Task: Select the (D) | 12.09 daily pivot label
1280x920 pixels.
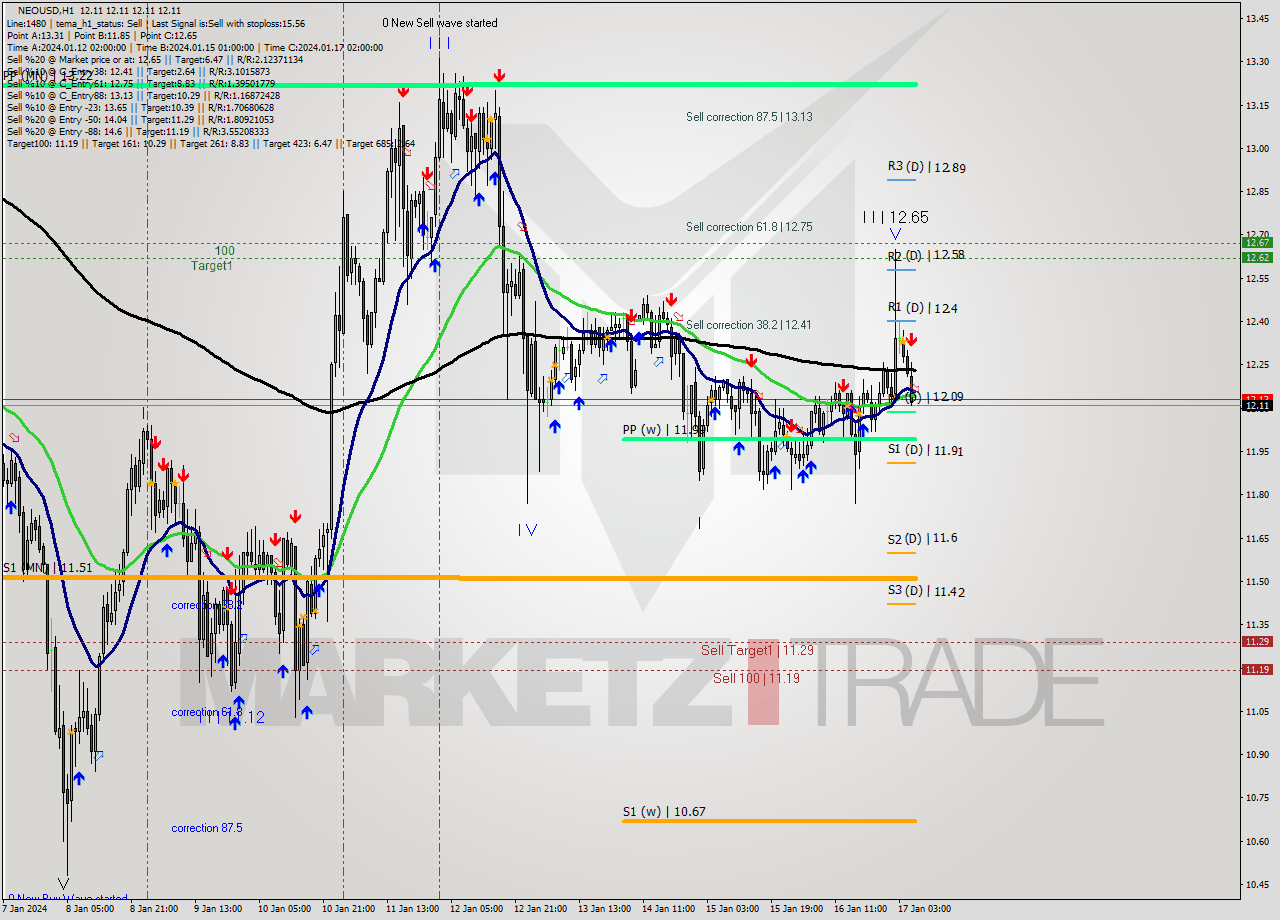Action: pyautogui.click(x=934, y=398)
